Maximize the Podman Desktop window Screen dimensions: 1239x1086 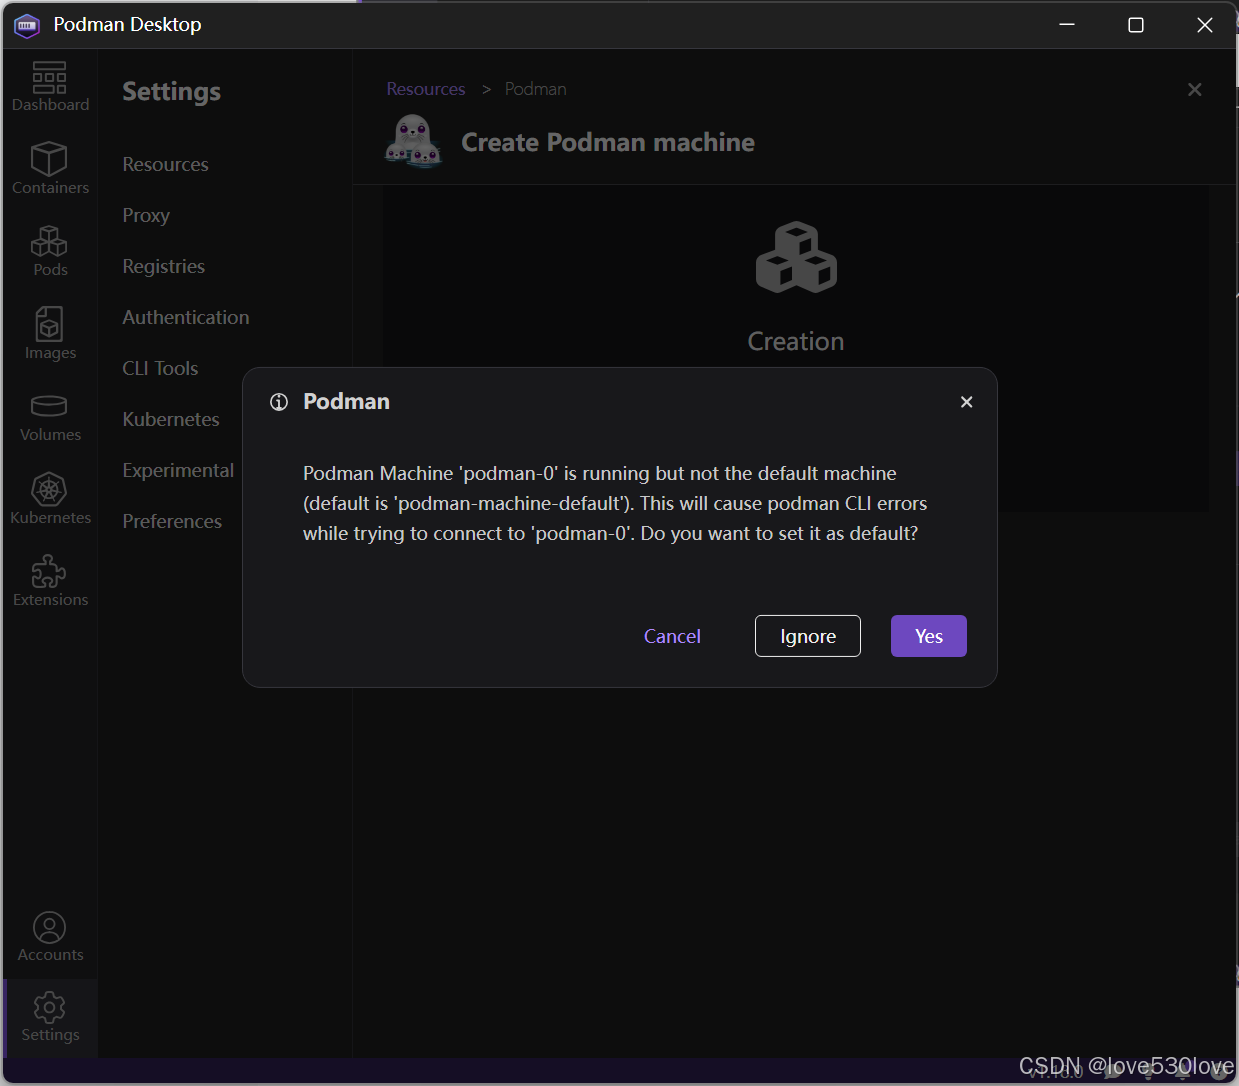point(1136,25)
